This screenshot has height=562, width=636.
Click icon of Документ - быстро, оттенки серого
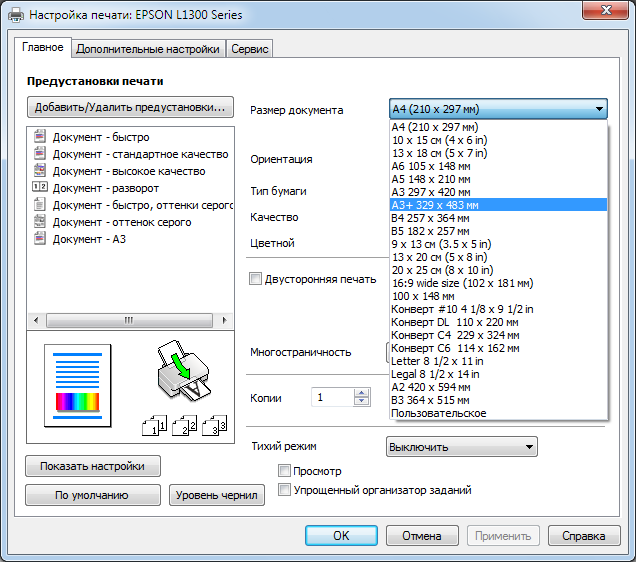(x=39, y=204)
